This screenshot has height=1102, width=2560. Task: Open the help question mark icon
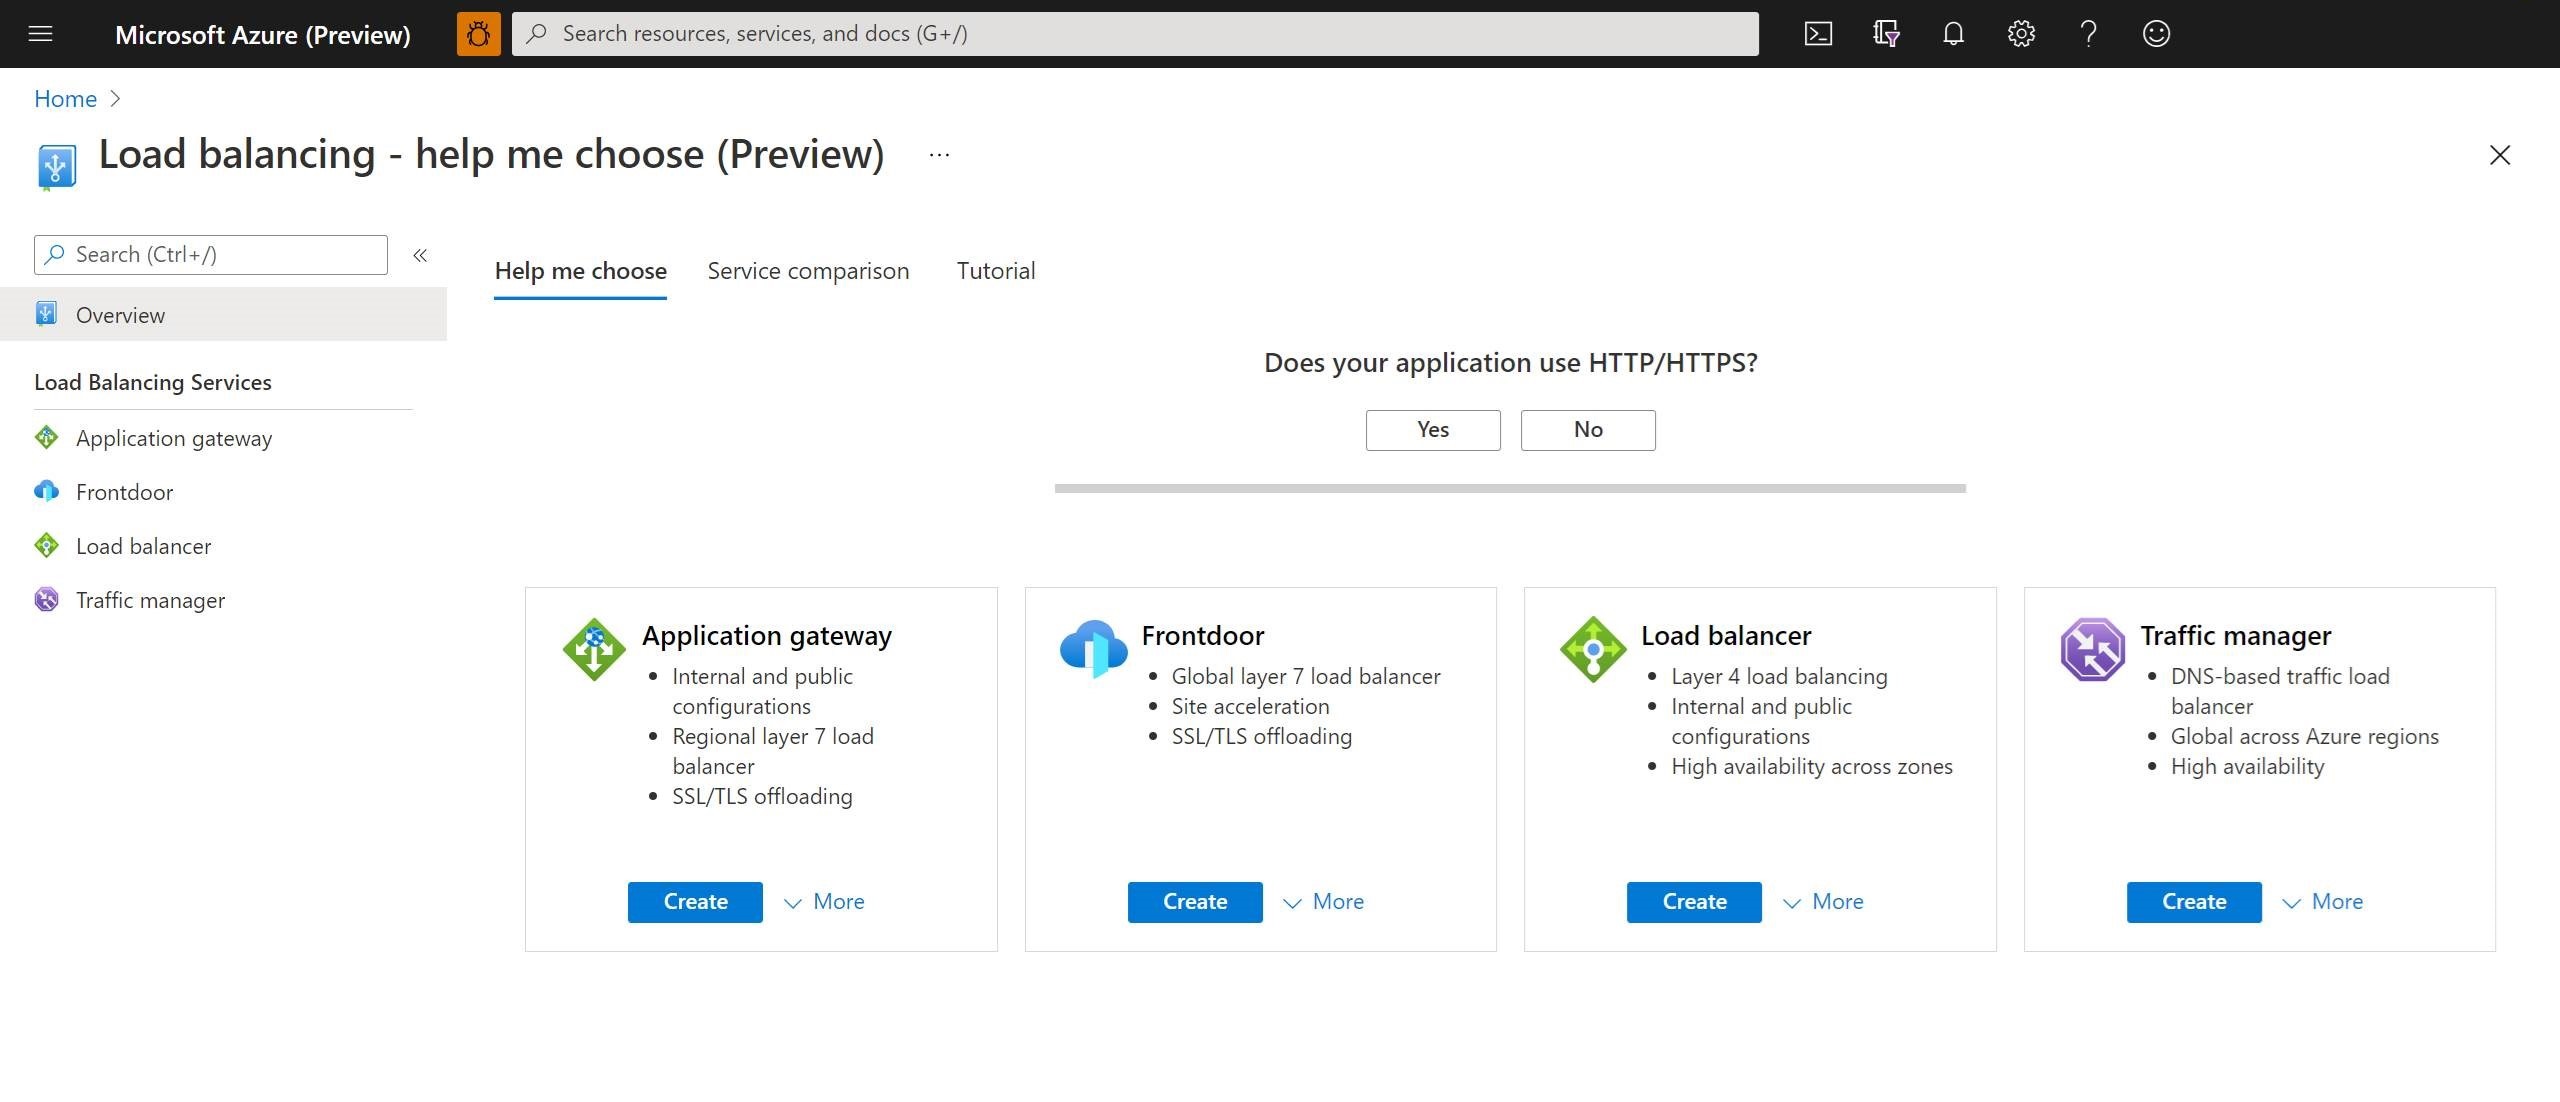(x=2088, y=34)
